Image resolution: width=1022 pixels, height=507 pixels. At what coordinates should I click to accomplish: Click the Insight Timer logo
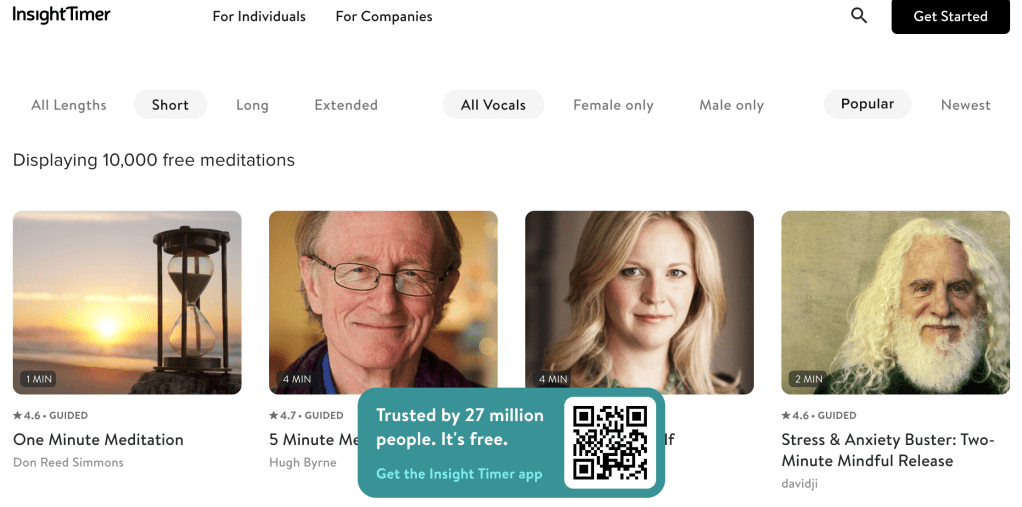(x=61, y=15)
